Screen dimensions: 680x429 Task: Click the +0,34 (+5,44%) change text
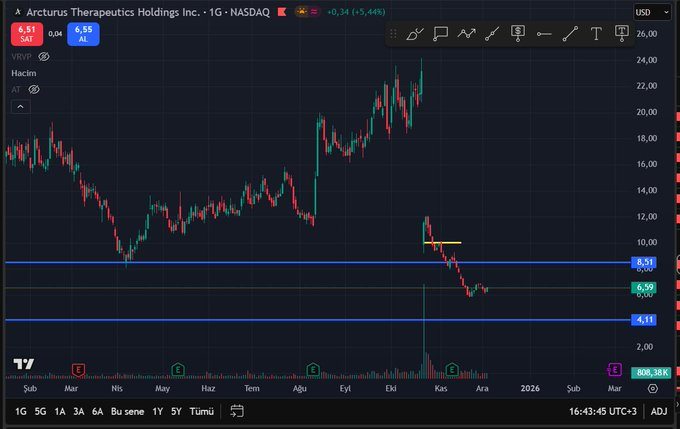coord(356,12)
